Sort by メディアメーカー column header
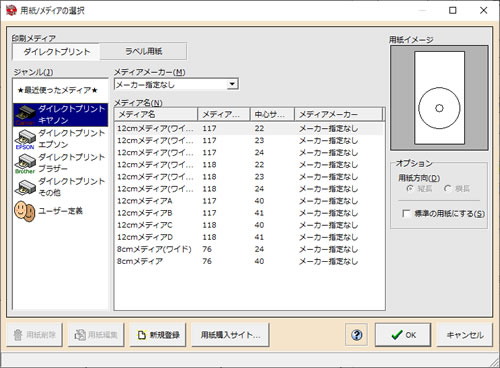 click(x=338, y=114)
